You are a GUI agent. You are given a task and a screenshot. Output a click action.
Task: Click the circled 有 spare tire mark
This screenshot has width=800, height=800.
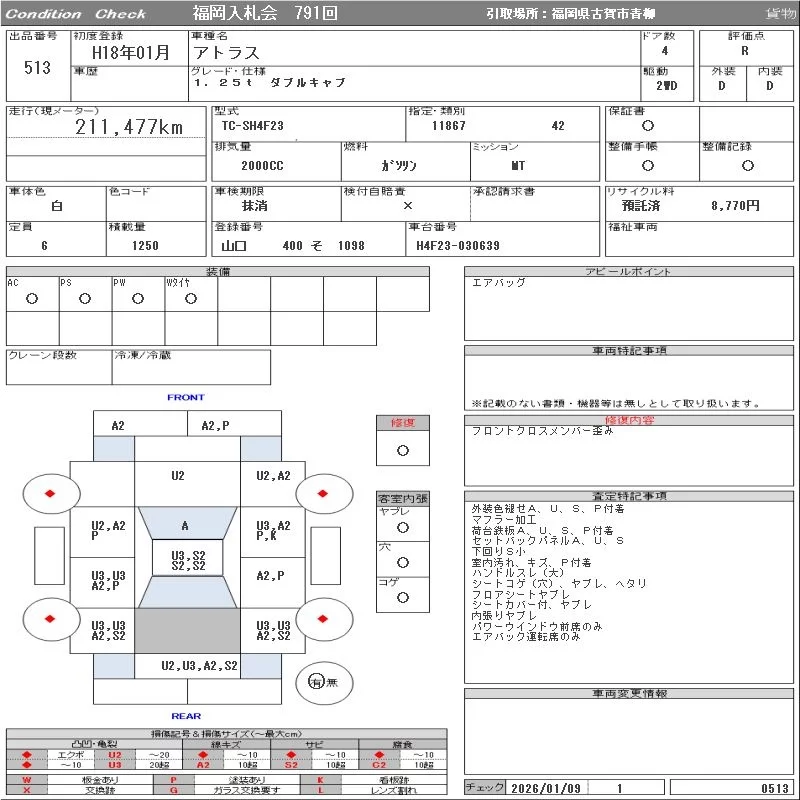(x=316, y=682)
